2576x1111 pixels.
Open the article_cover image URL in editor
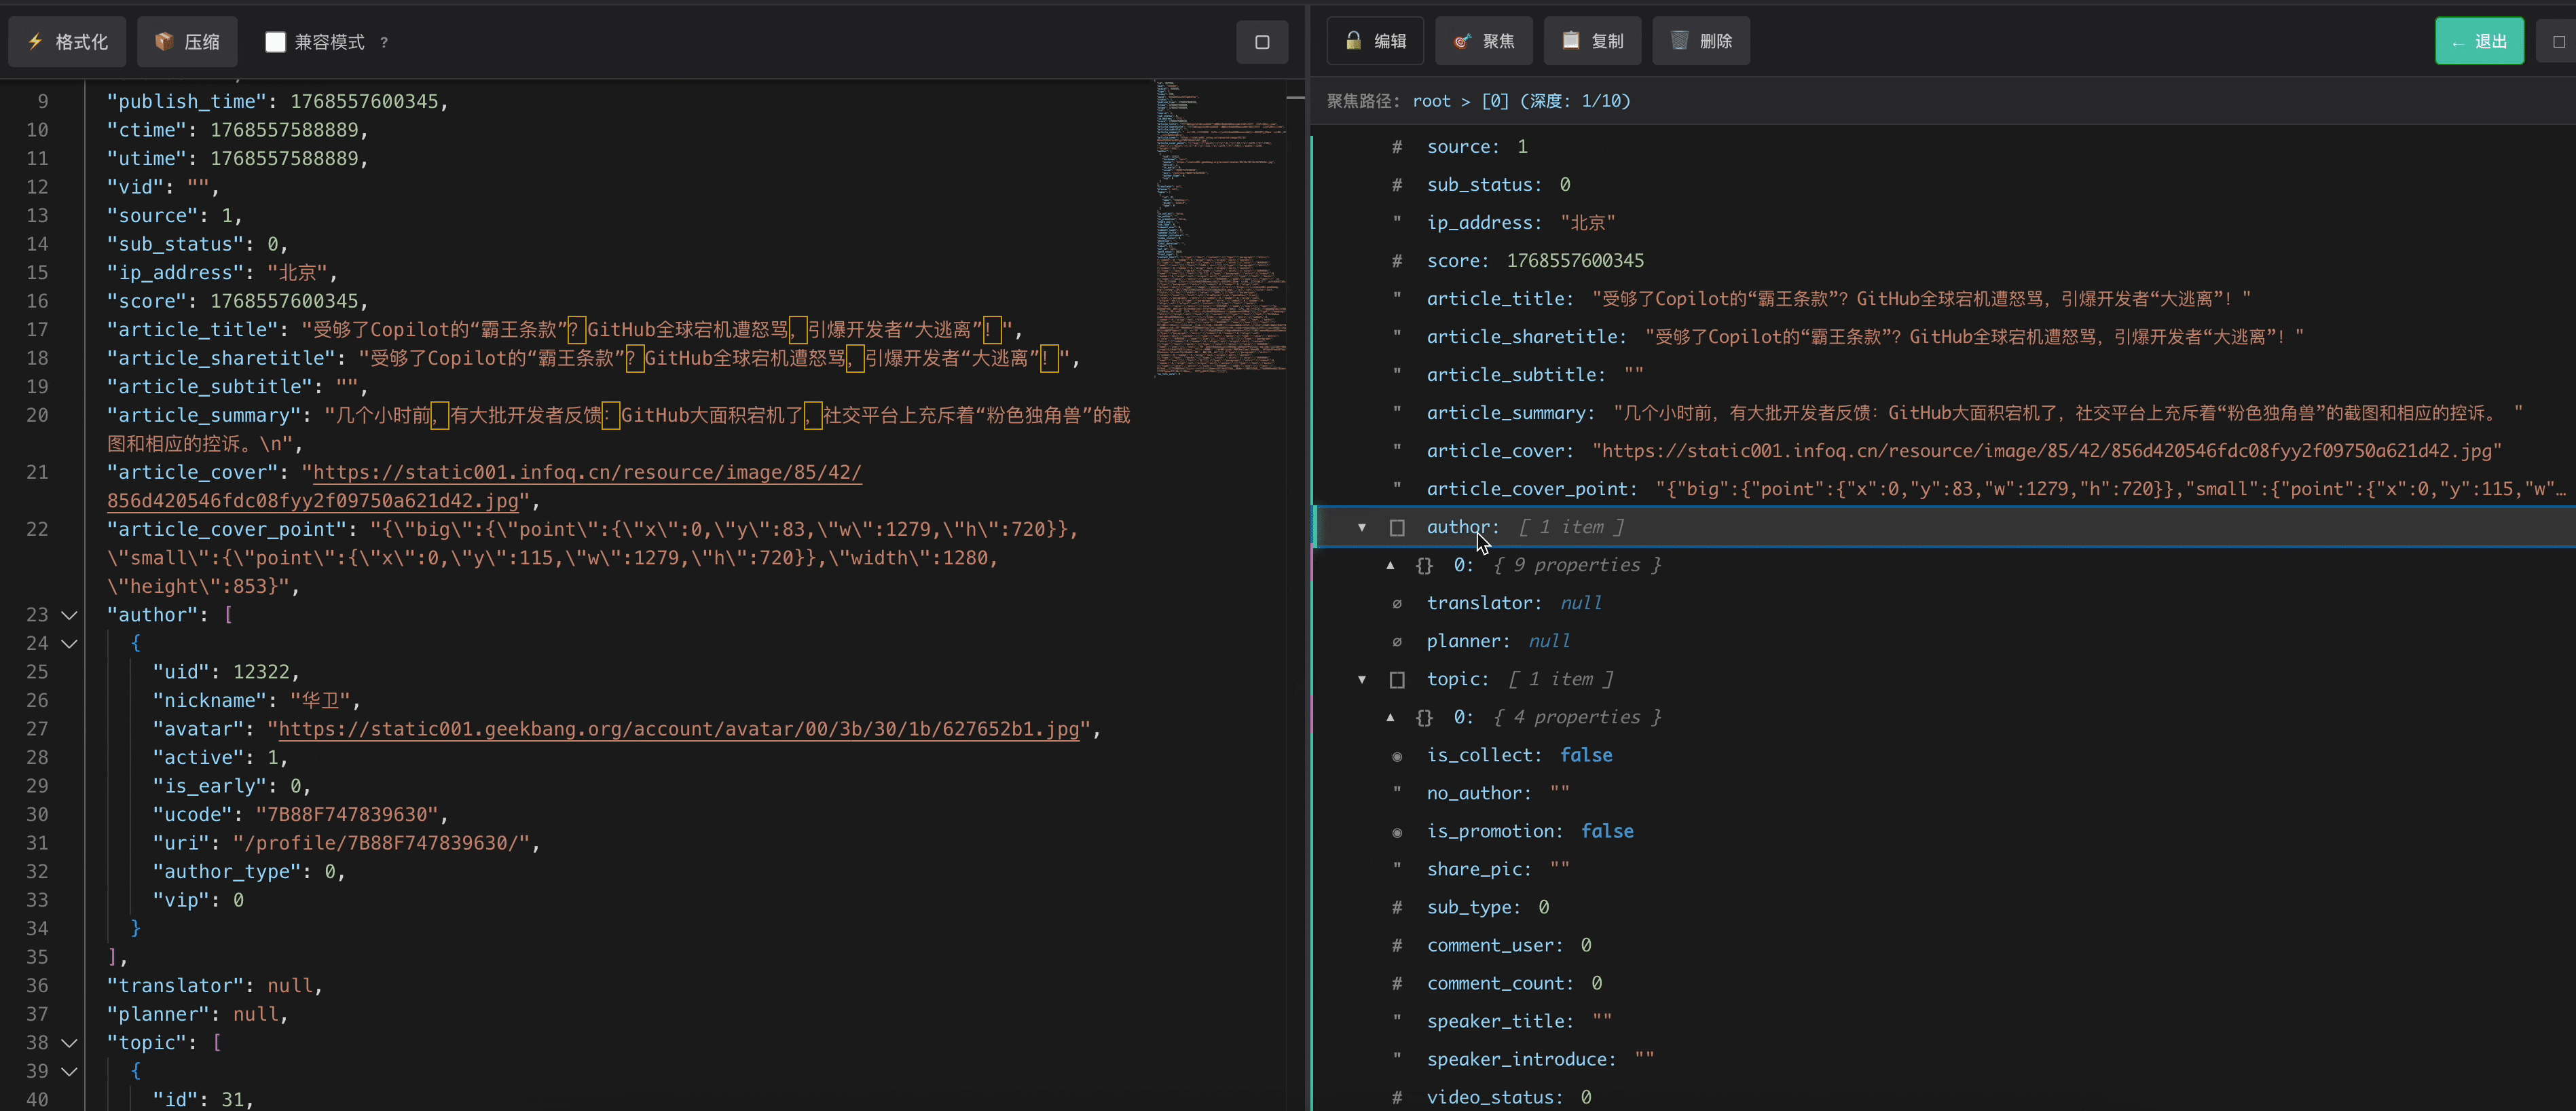(587, 472)
